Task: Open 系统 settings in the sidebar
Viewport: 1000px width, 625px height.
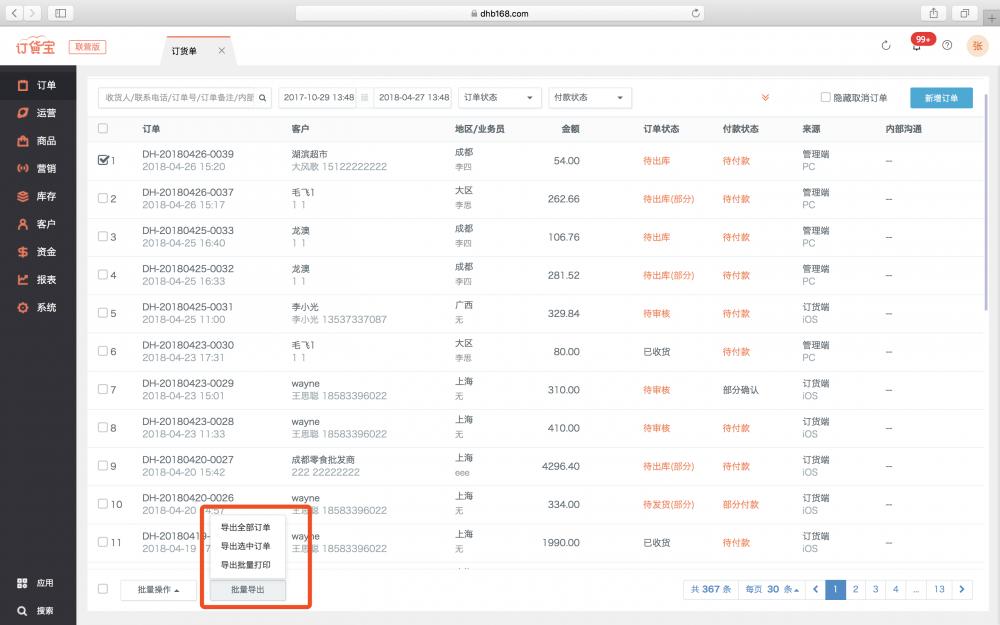Action: click(37, 307)
